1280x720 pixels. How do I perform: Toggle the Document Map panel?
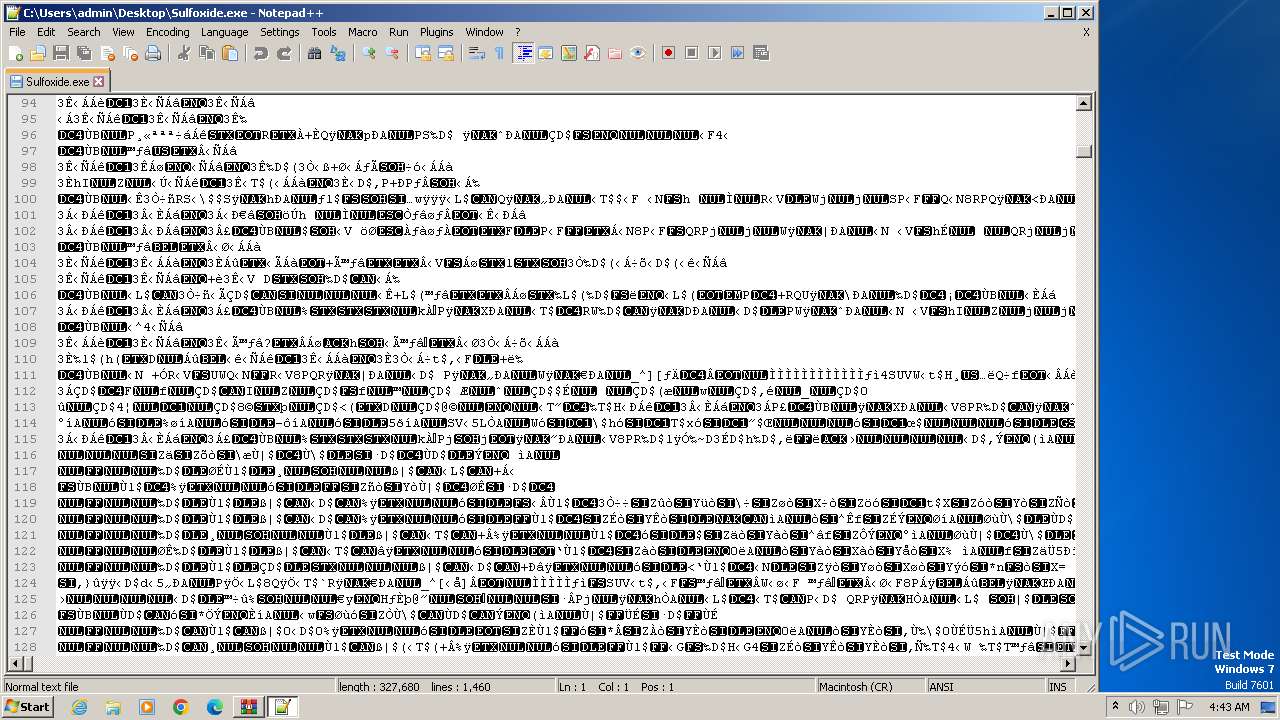(x=569, y=53)
